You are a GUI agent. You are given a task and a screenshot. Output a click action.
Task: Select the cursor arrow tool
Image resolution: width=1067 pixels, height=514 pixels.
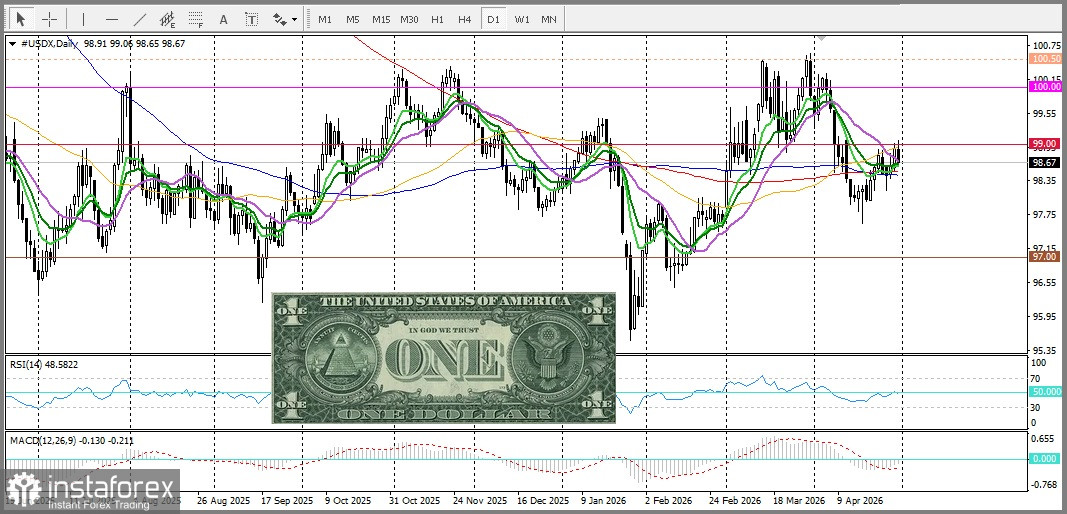pos(21,19)
